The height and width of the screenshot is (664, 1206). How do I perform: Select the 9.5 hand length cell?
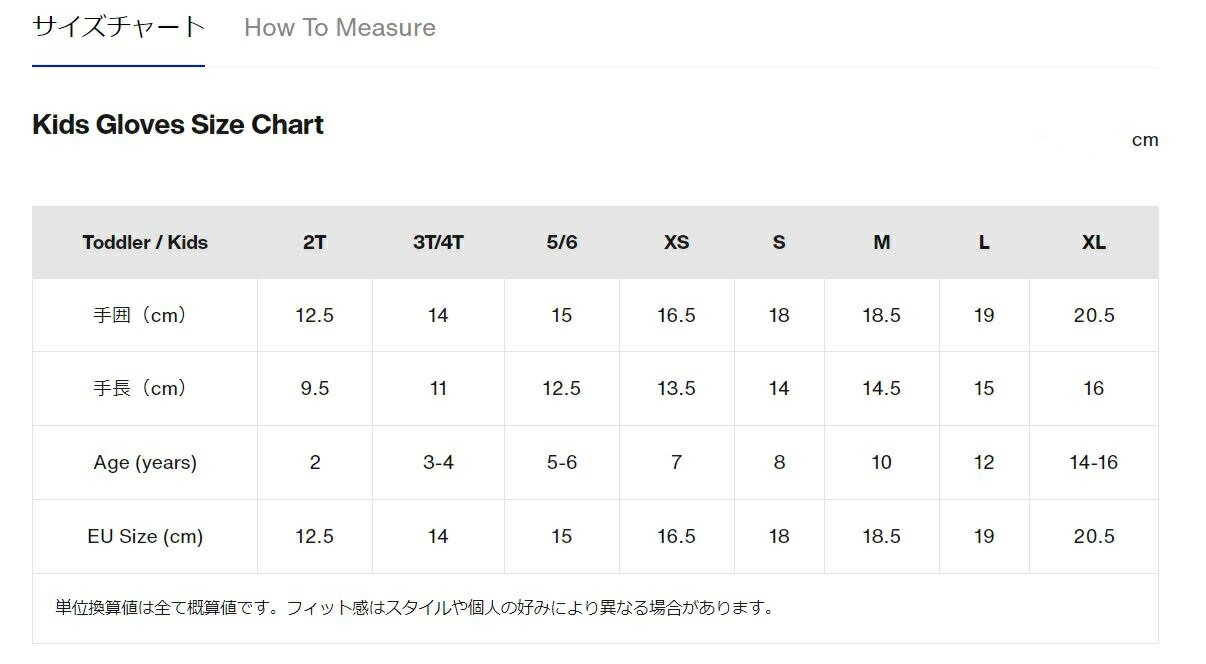pyautogui.click(x=315, y=388)
